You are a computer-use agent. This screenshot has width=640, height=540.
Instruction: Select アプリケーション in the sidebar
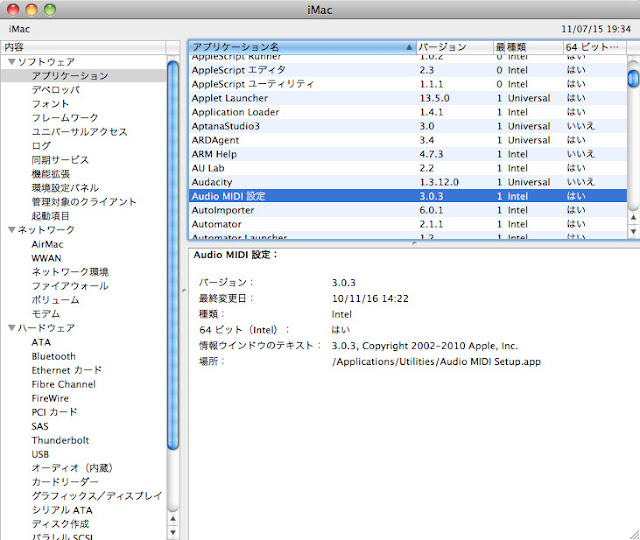point(70,76)
